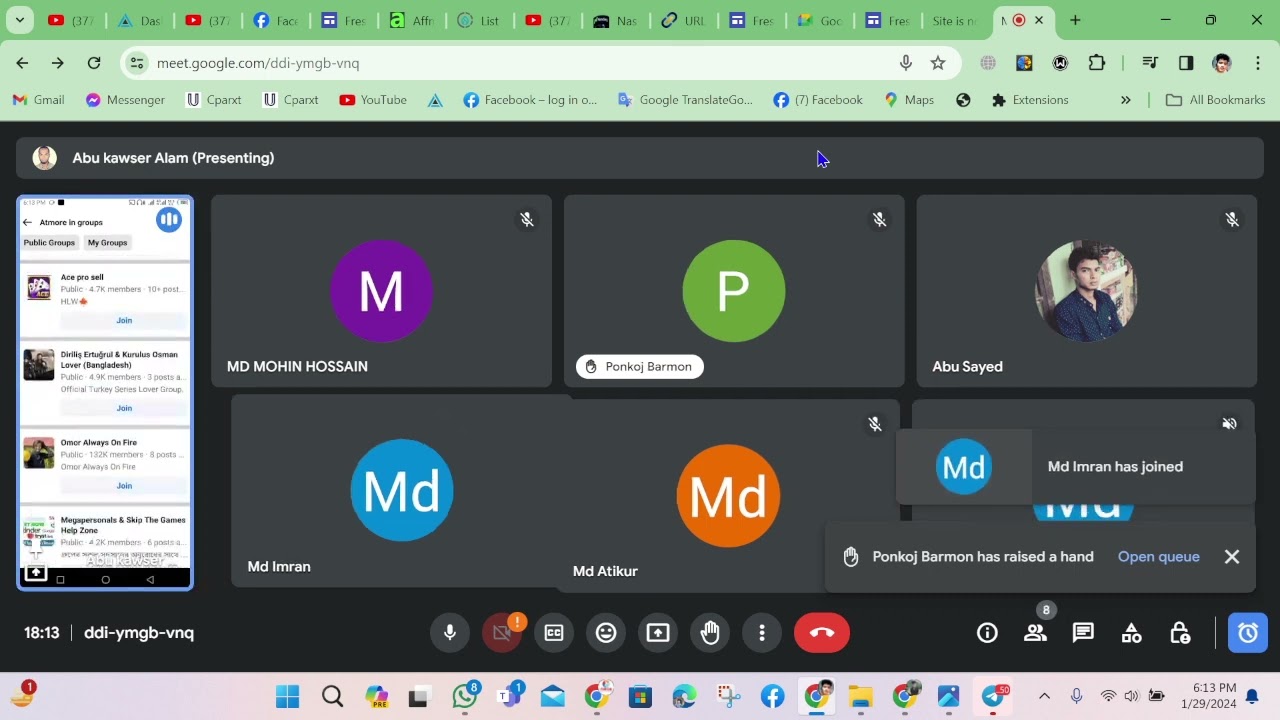Open Windows Start menu
This screenshot has width=1280, height=720.
click(x=287, y=696)
